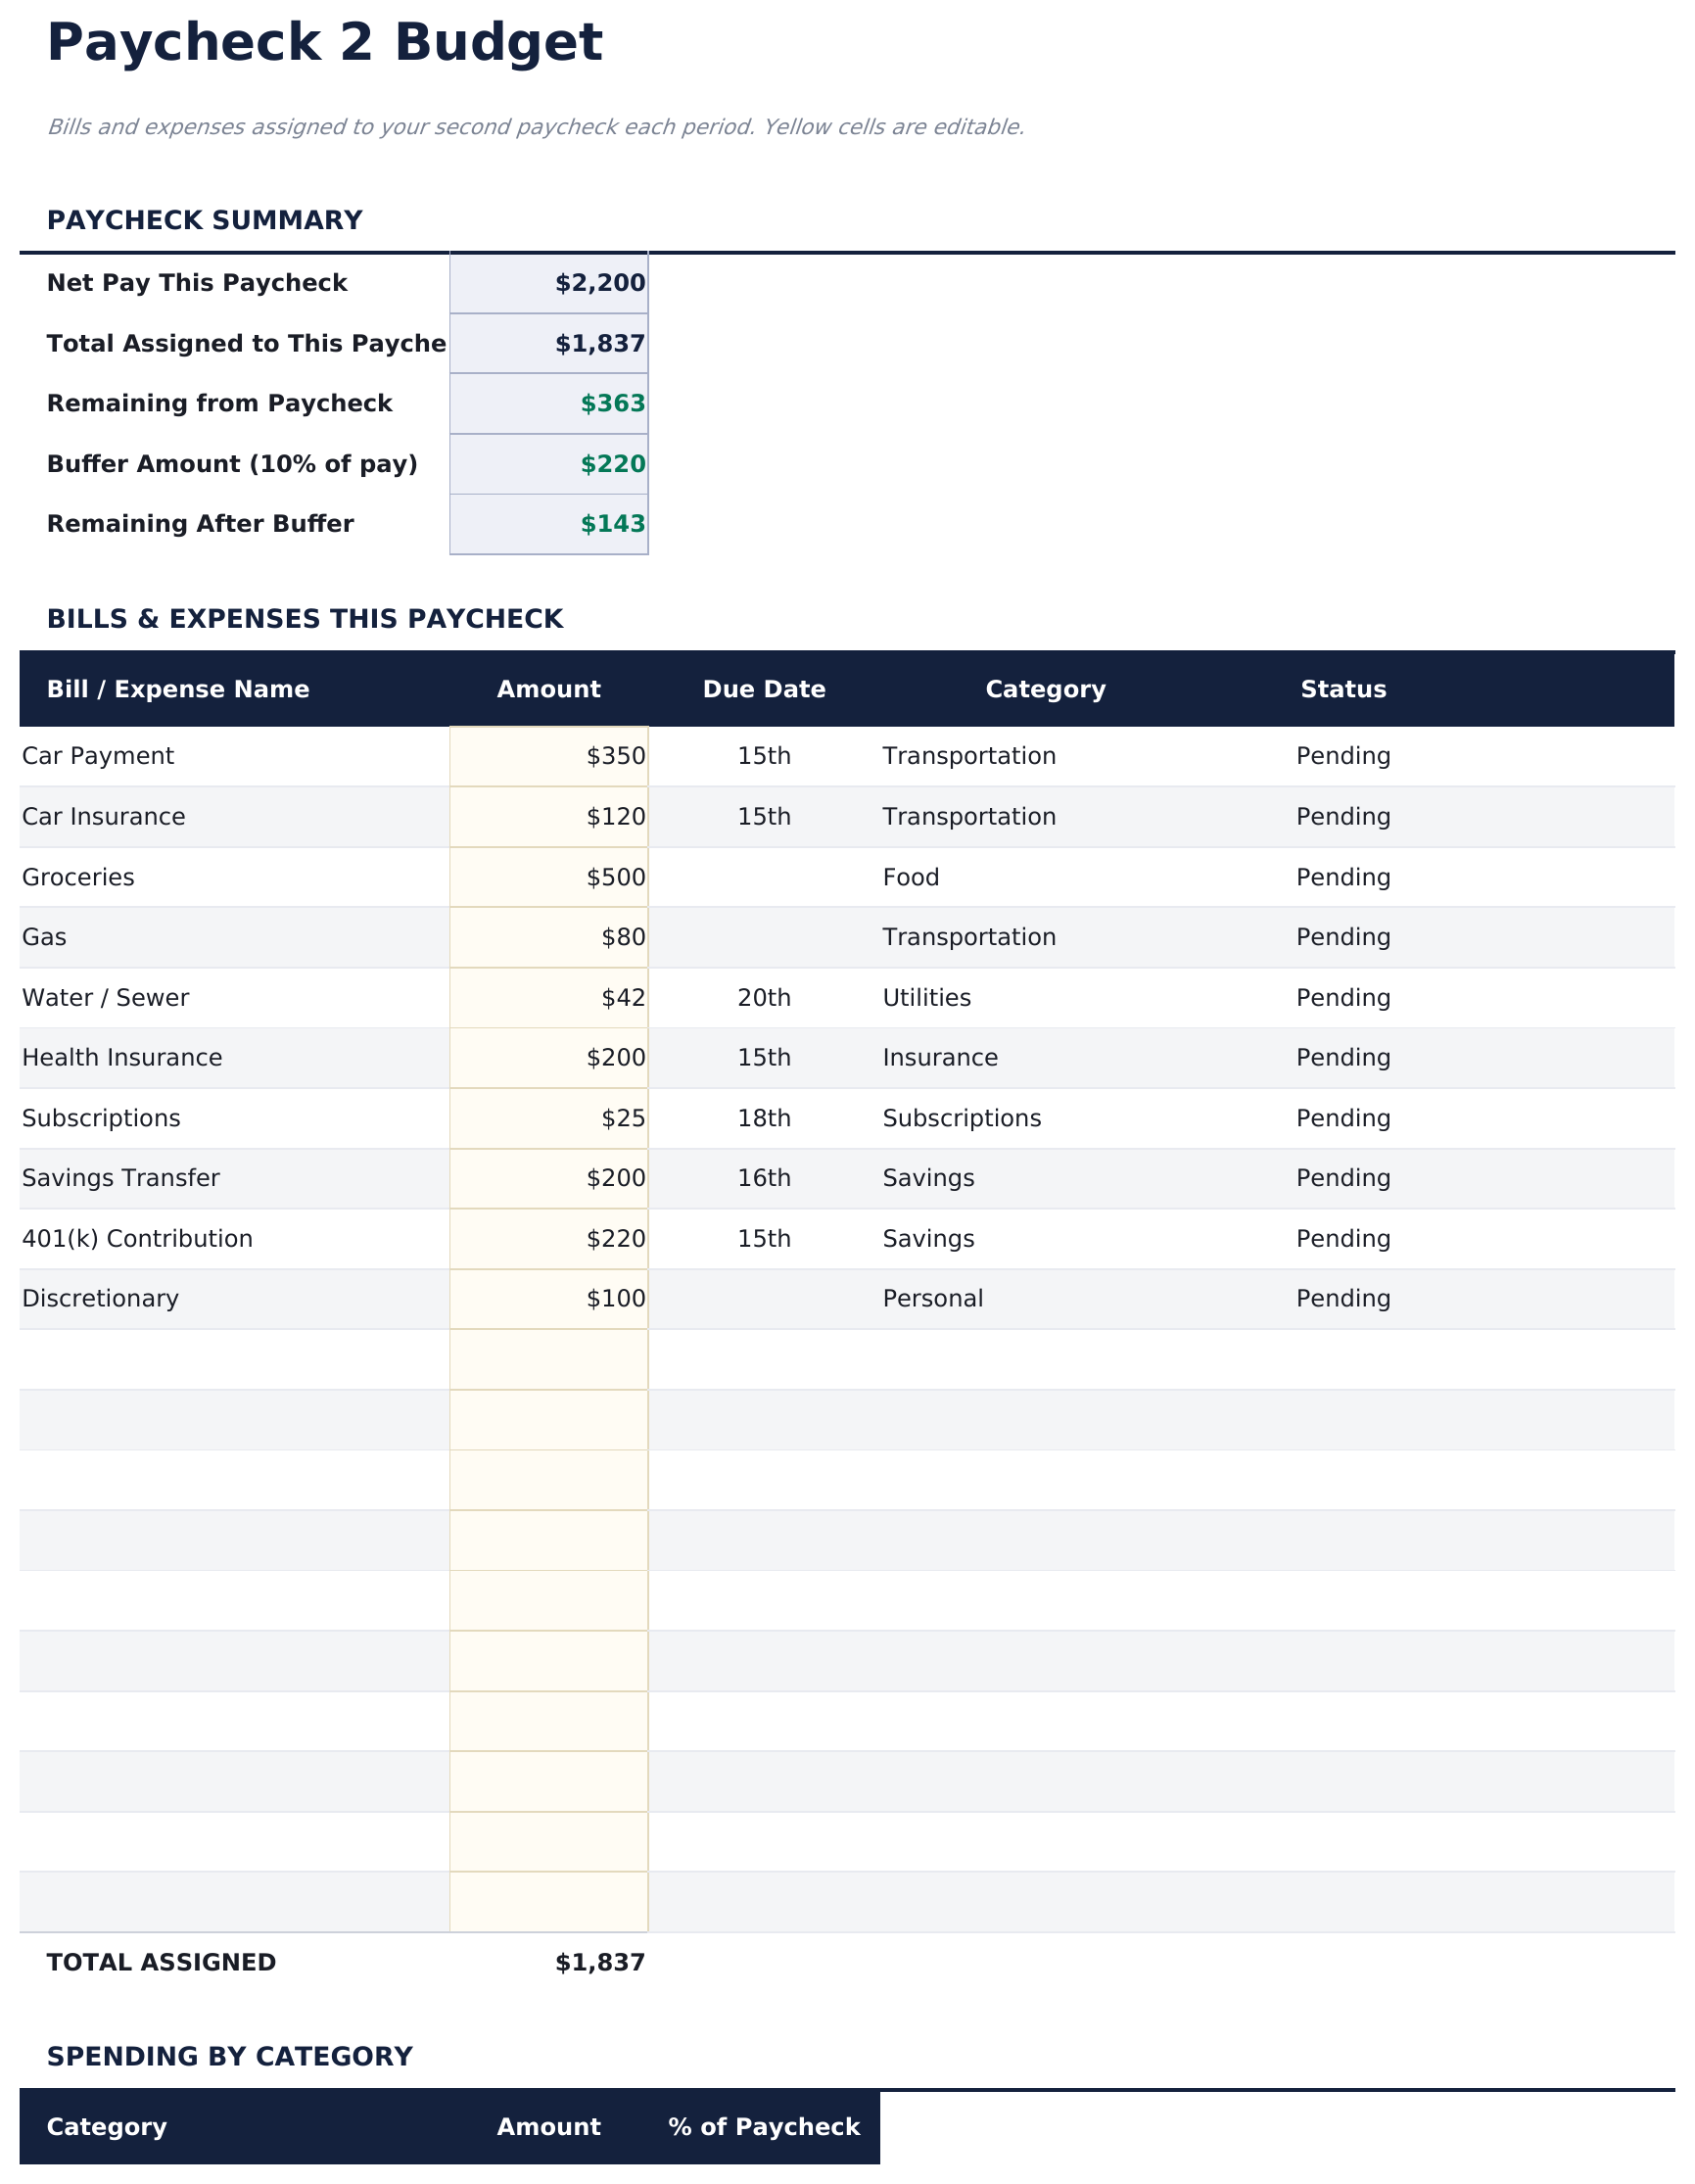Viewport: 1695px width, 2184px height.
Task: Click the PAYCHECK SUMMARY section heading
Action: click(205, 219)
